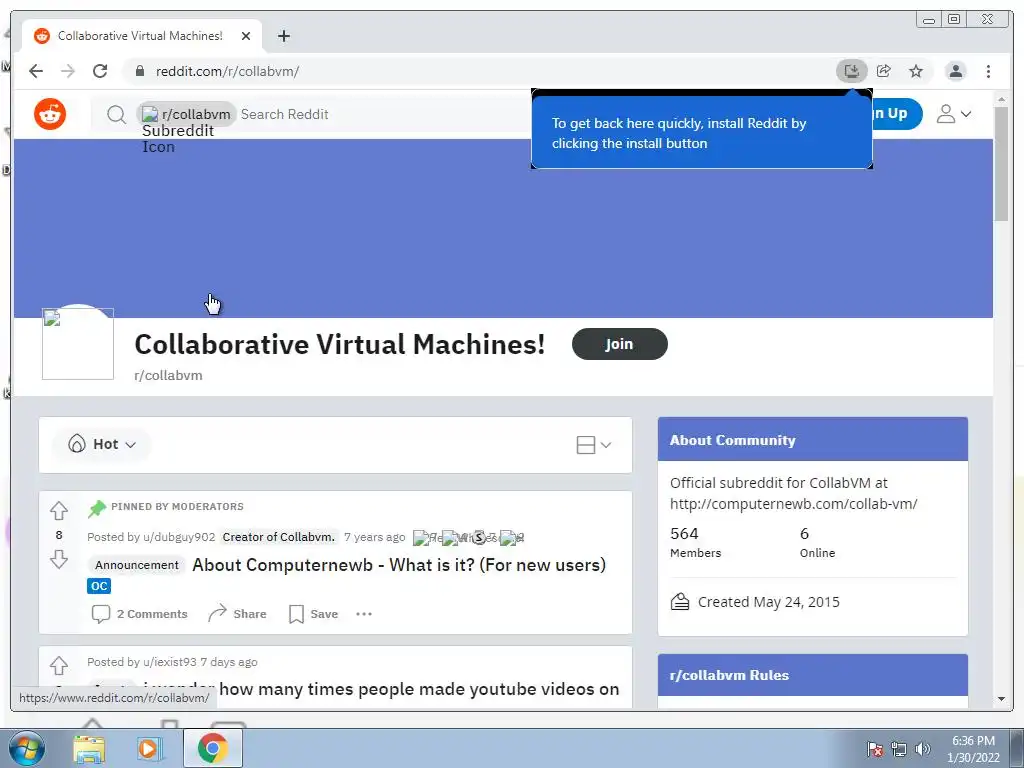Screen dimensions: 1024x768
Task: Click the subreddit avatar image
Action: [x=78, y=344]
